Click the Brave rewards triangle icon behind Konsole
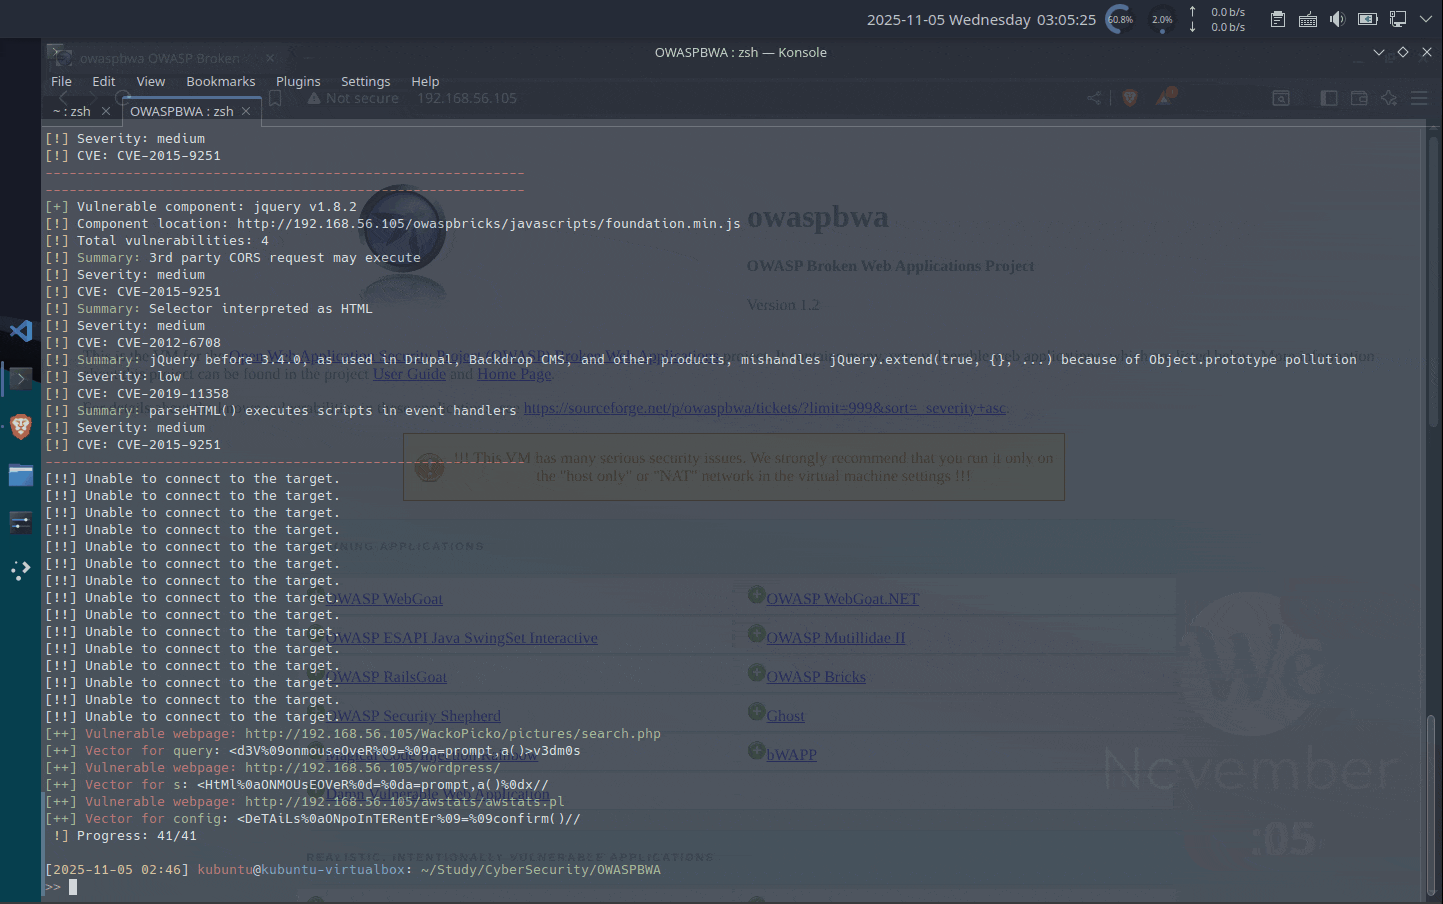The height and width of the screenshot is (904, 1443). 1165,97
